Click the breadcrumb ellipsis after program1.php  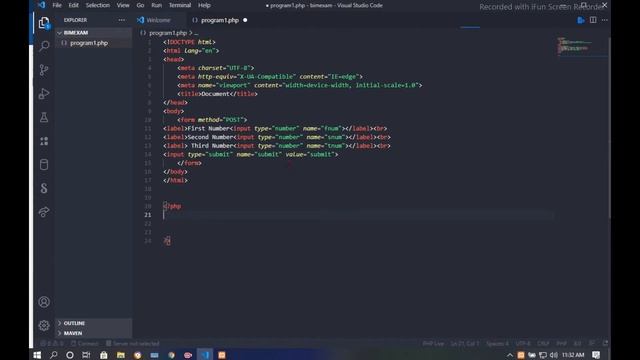point(196,33)
